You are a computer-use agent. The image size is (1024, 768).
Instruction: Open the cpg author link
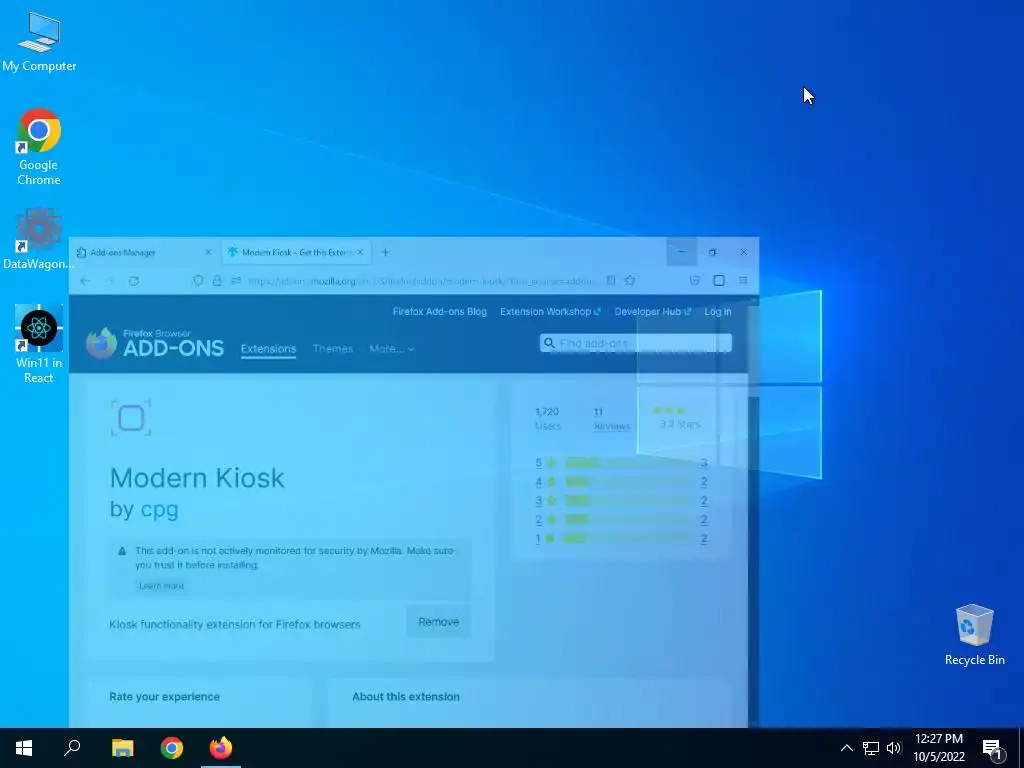[159, 509]
